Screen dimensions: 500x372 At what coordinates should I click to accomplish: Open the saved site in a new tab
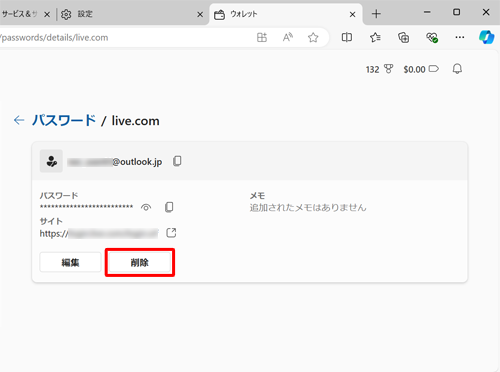point(171,233)
